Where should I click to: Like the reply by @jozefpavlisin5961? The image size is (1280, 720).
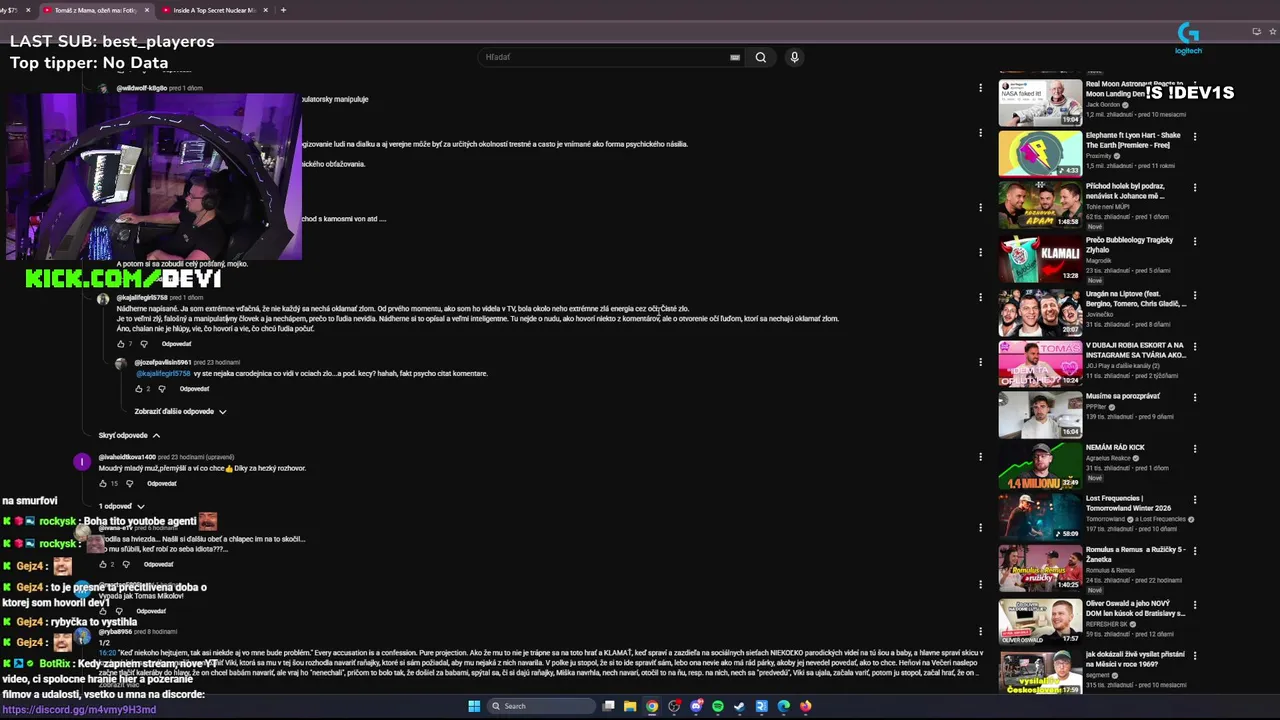point(139,389)
